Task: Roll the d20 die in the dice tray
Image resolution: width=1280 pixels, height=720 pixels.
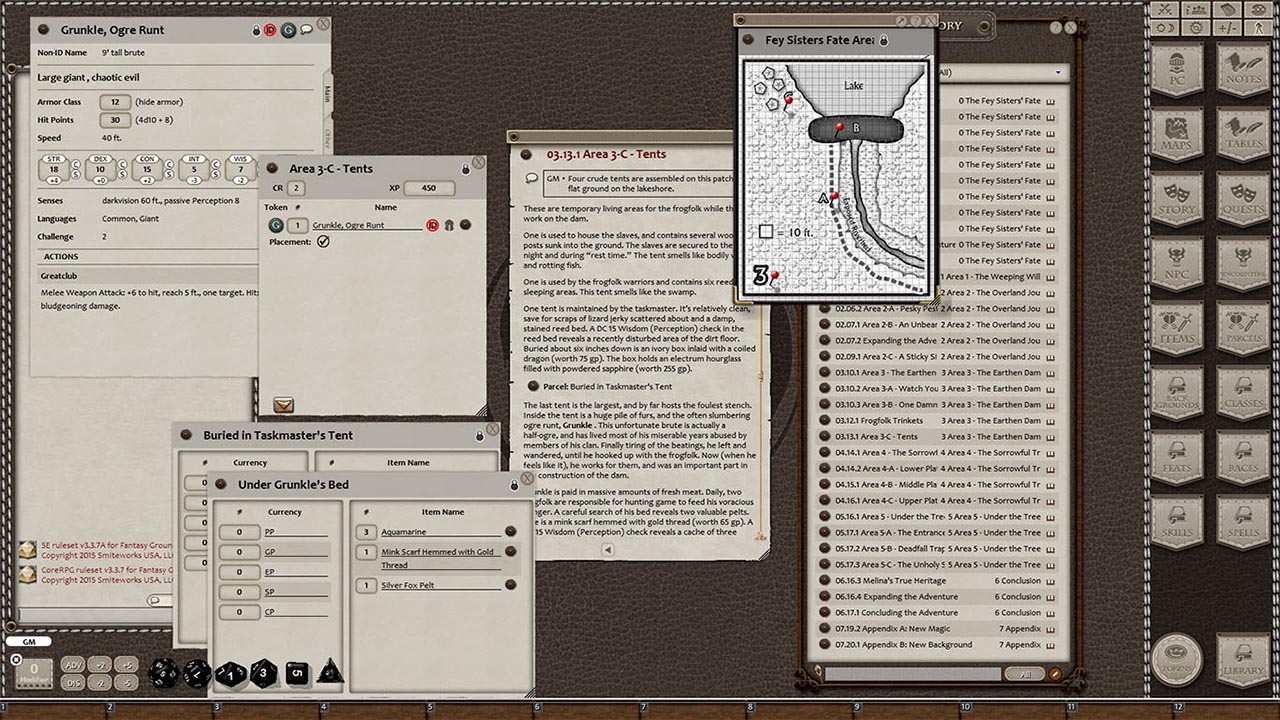Action: (x=163, y=673)
